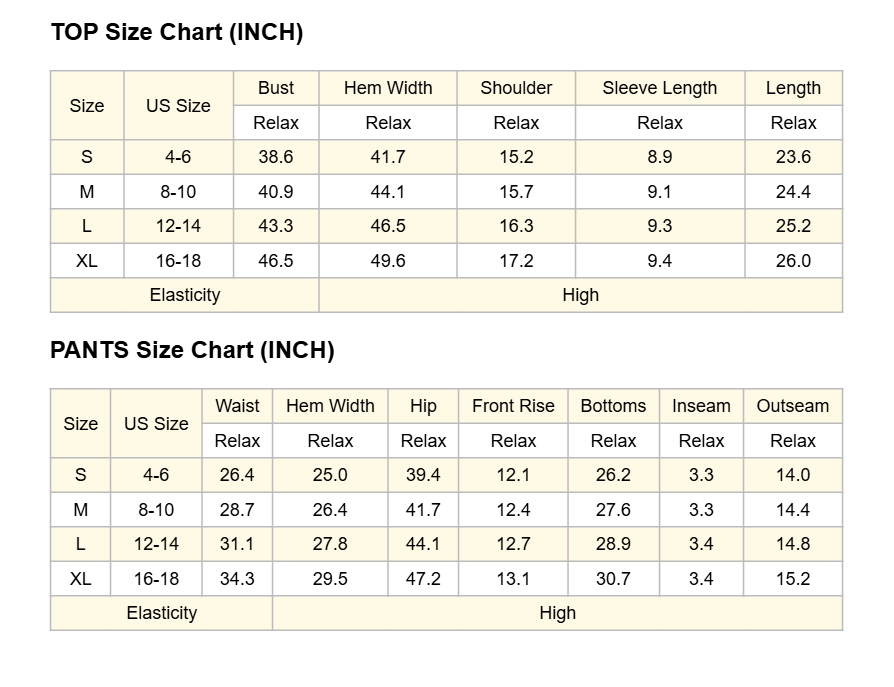
Task: Select the 47.2 hip value for XL pants
Action: pyautogui.click(x=423, y=579)
